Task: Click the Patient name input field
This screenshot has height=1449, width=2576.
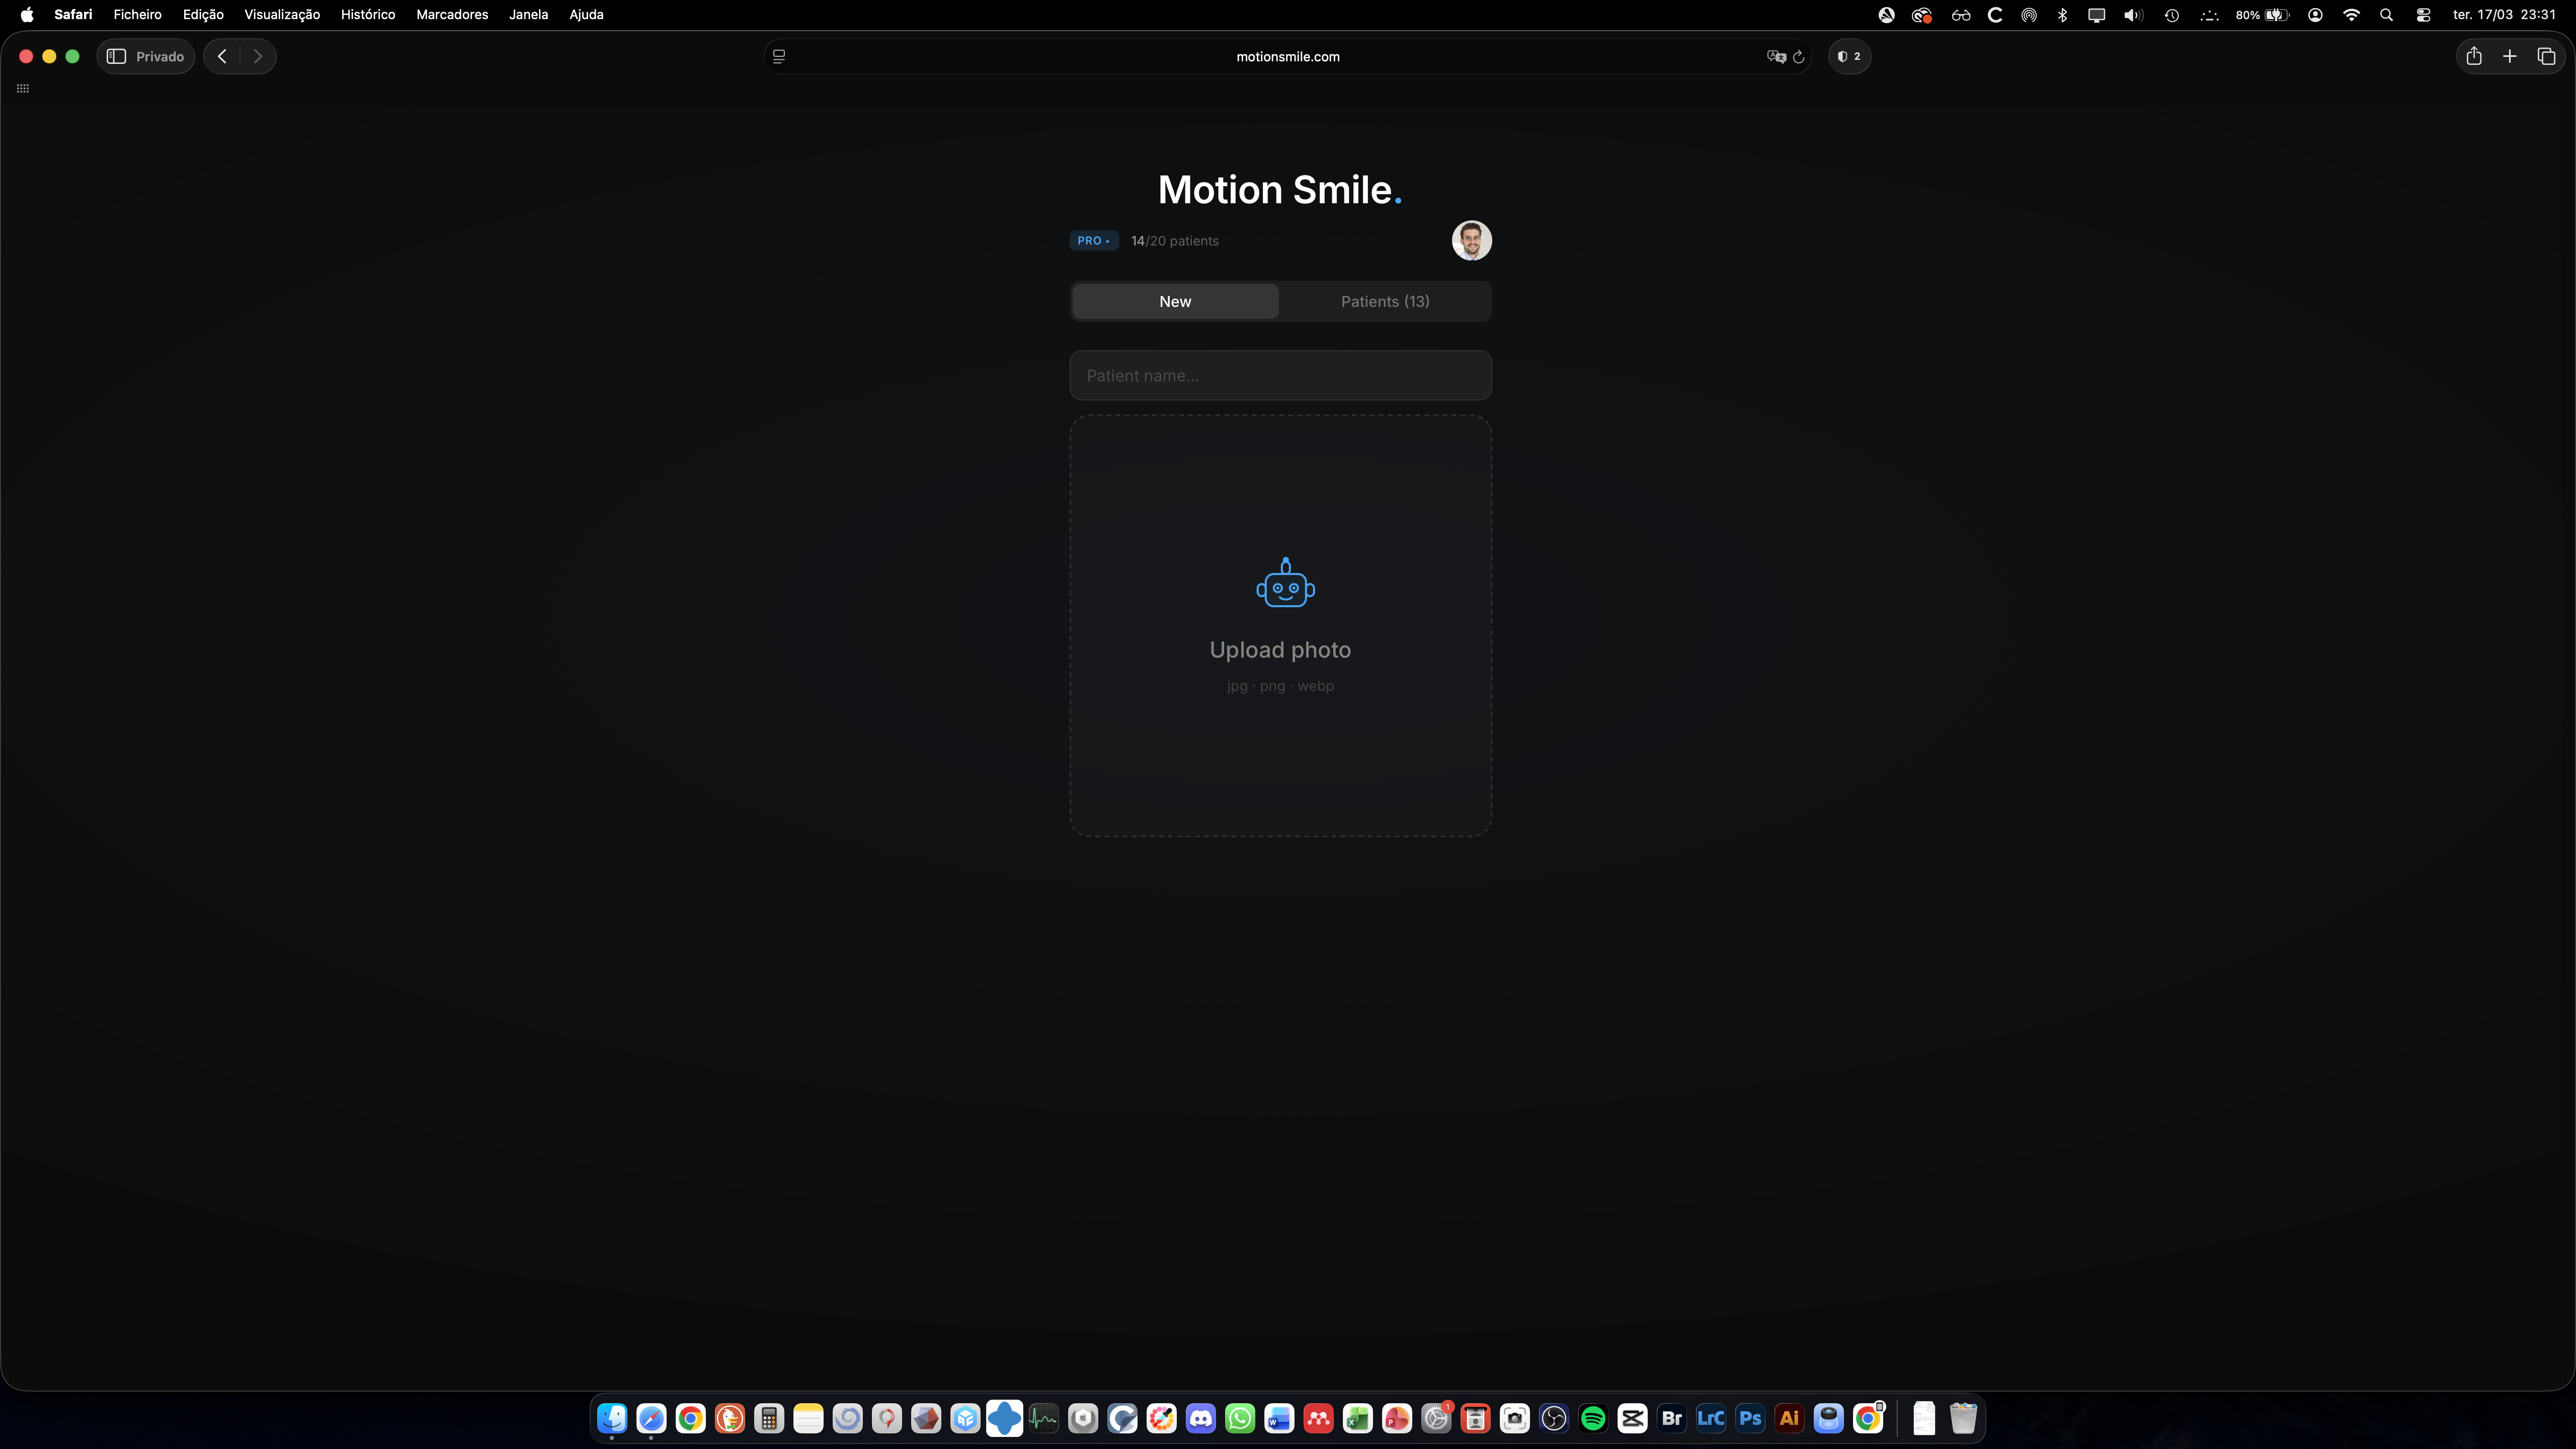Action: coord(1280,375)
